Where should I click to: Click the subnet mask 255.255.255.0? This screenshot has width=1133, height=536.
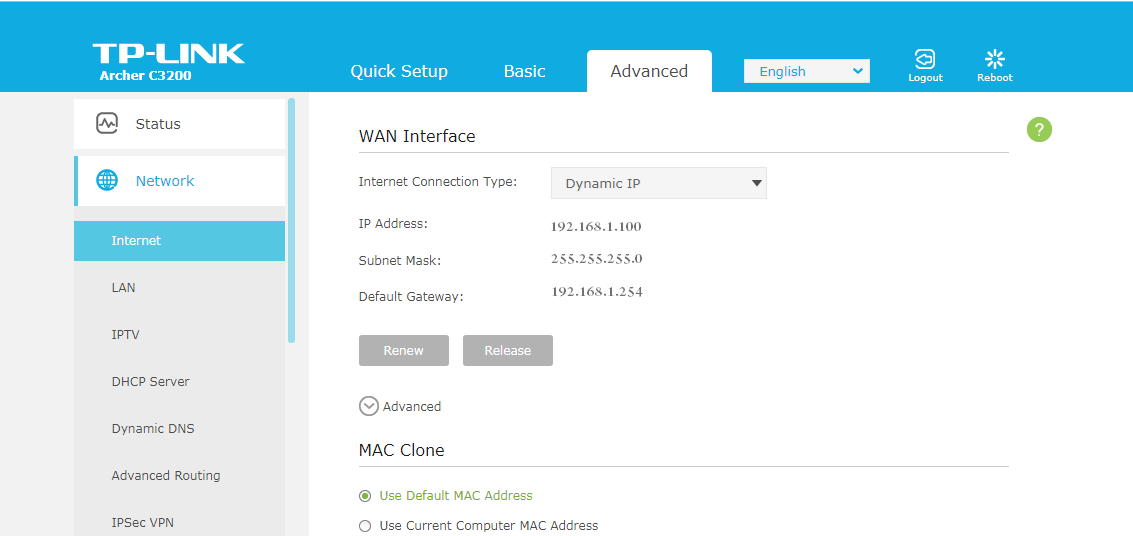click(x=597, y=259)
